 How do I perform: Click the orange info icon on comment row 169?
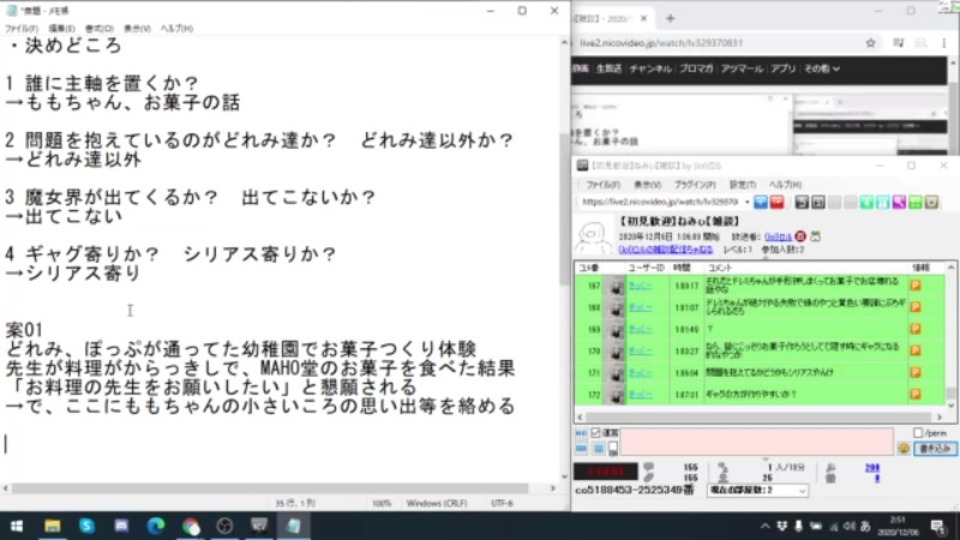coord(915,329)
